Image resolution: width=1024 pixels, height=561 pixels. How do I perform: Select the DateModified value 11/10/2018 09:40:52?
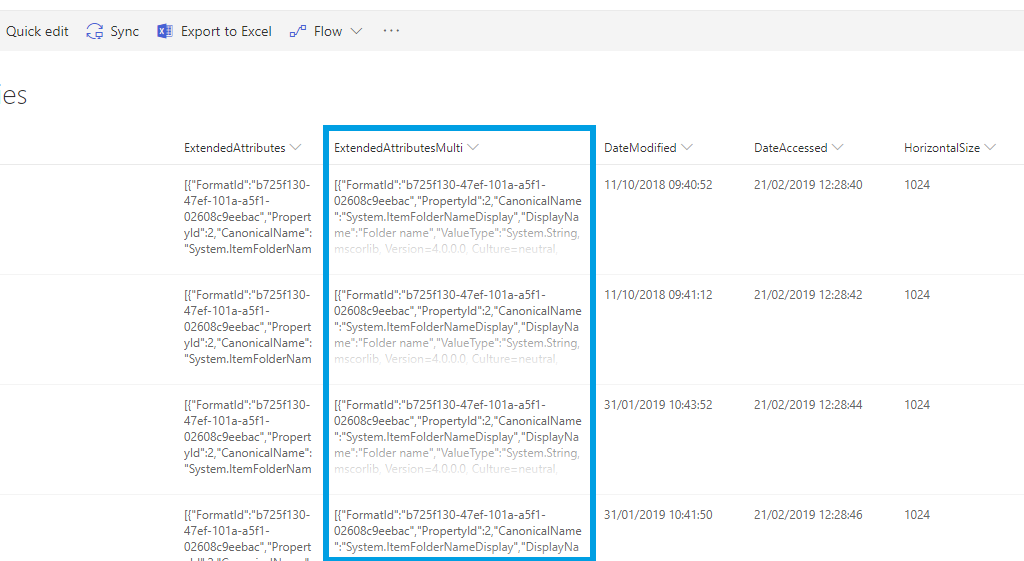point(658,185)
